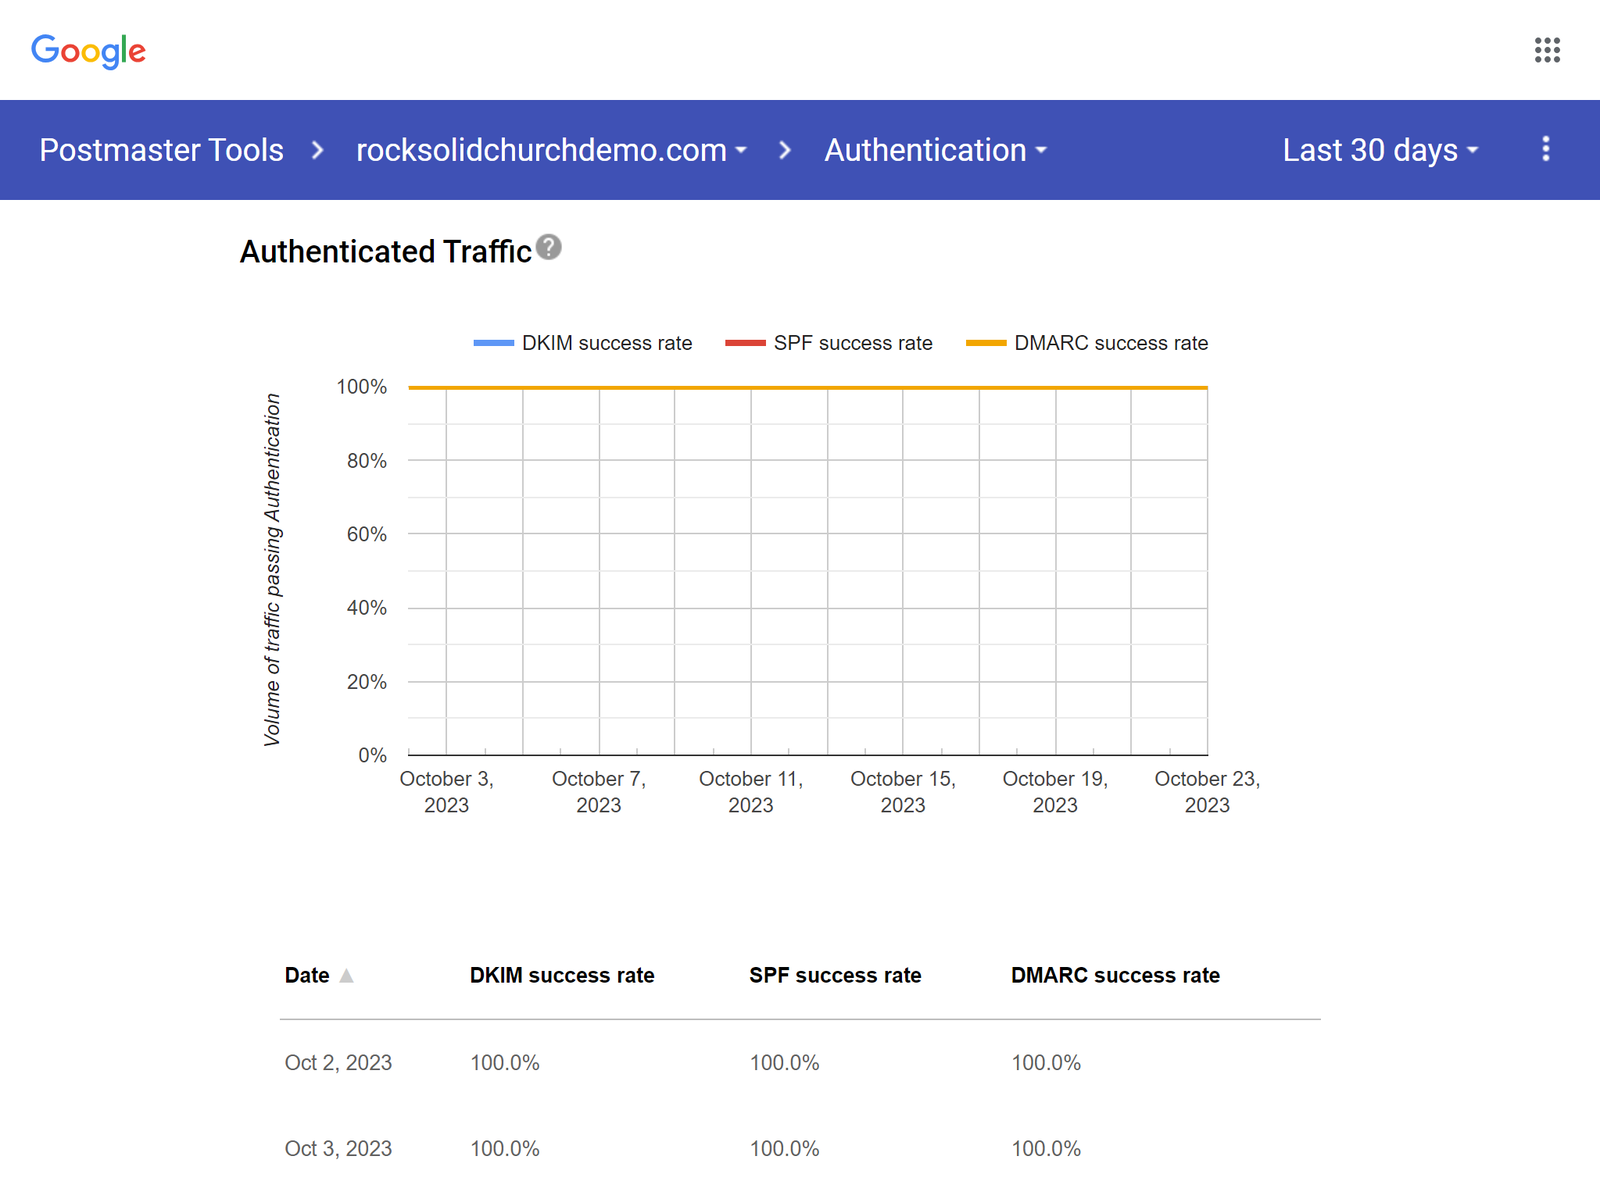Viewport: 1600px width, 1199px height.
Task: Click the Date column header
Action: (x=307, y=975)
